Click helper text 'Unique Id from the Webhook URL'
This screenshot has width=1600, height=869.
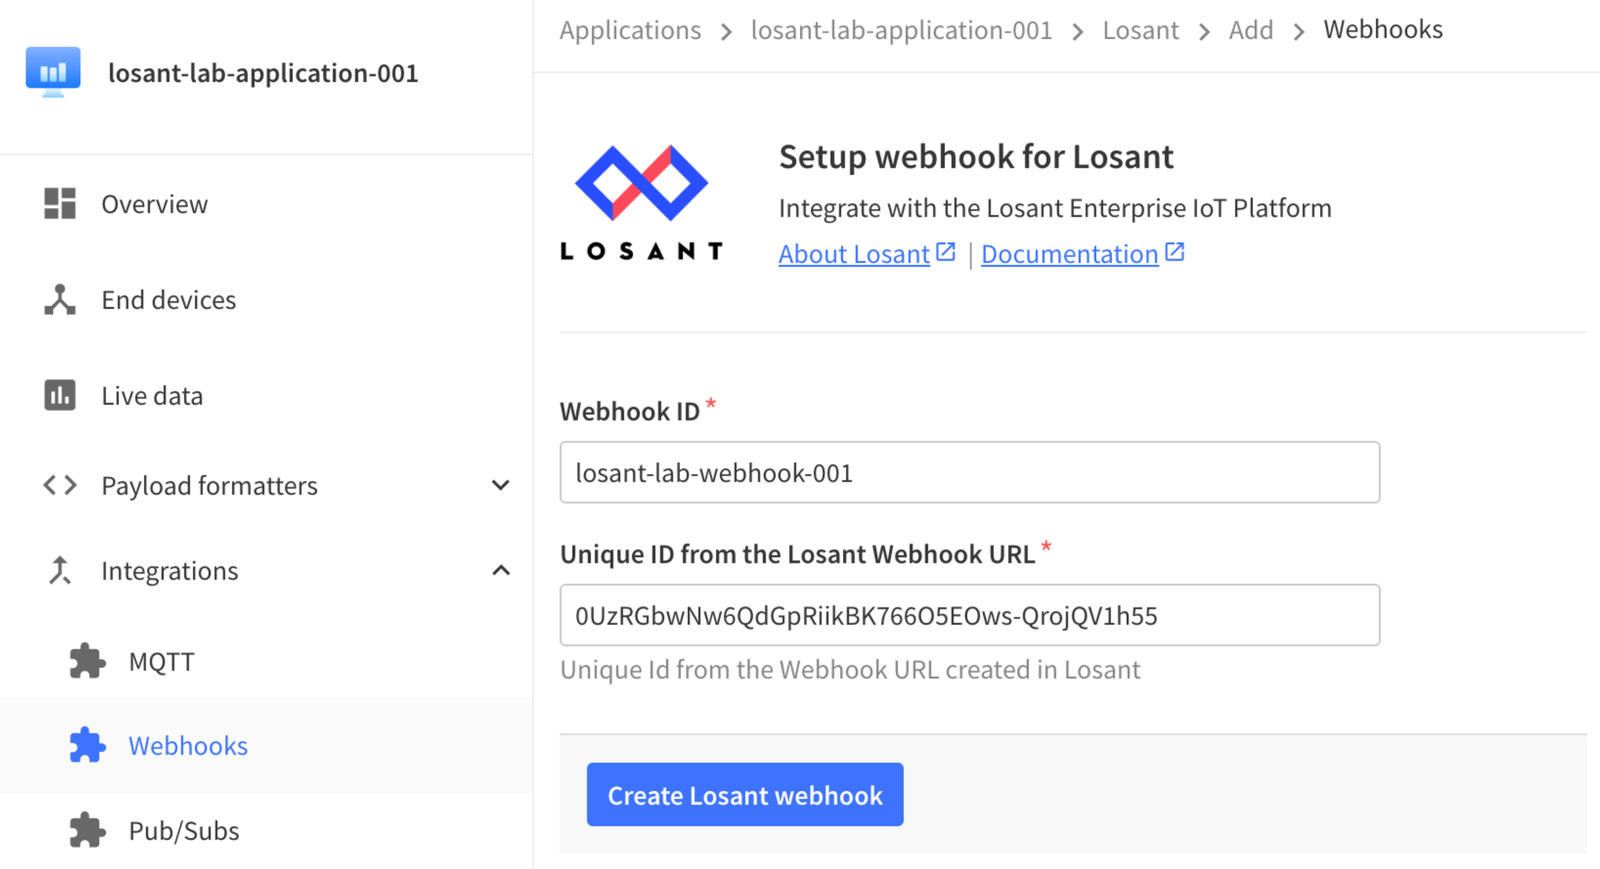[850, 669]
